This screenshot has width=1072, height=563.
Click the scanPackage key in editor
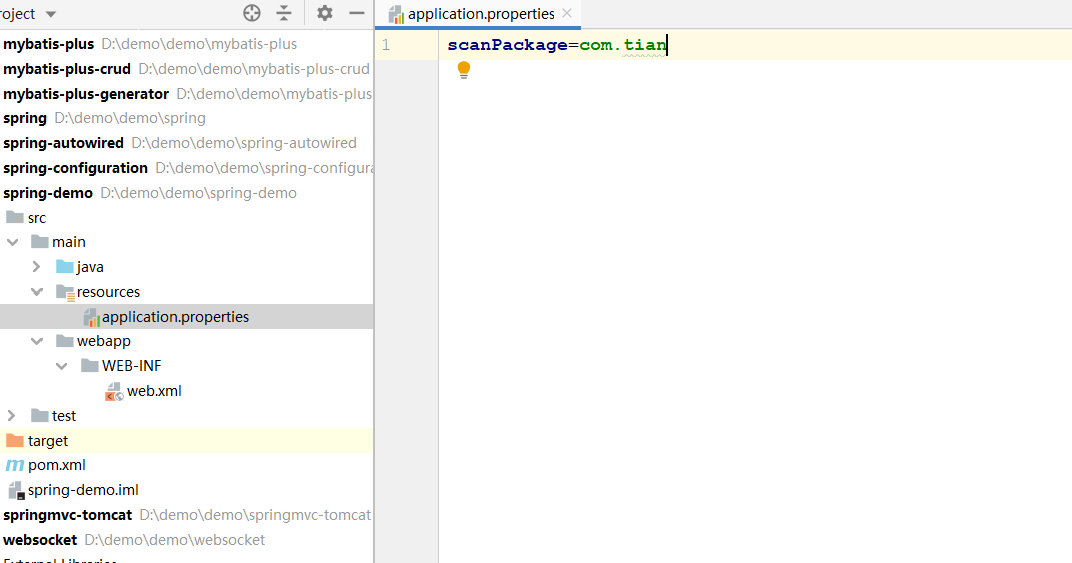click(507, 45)
